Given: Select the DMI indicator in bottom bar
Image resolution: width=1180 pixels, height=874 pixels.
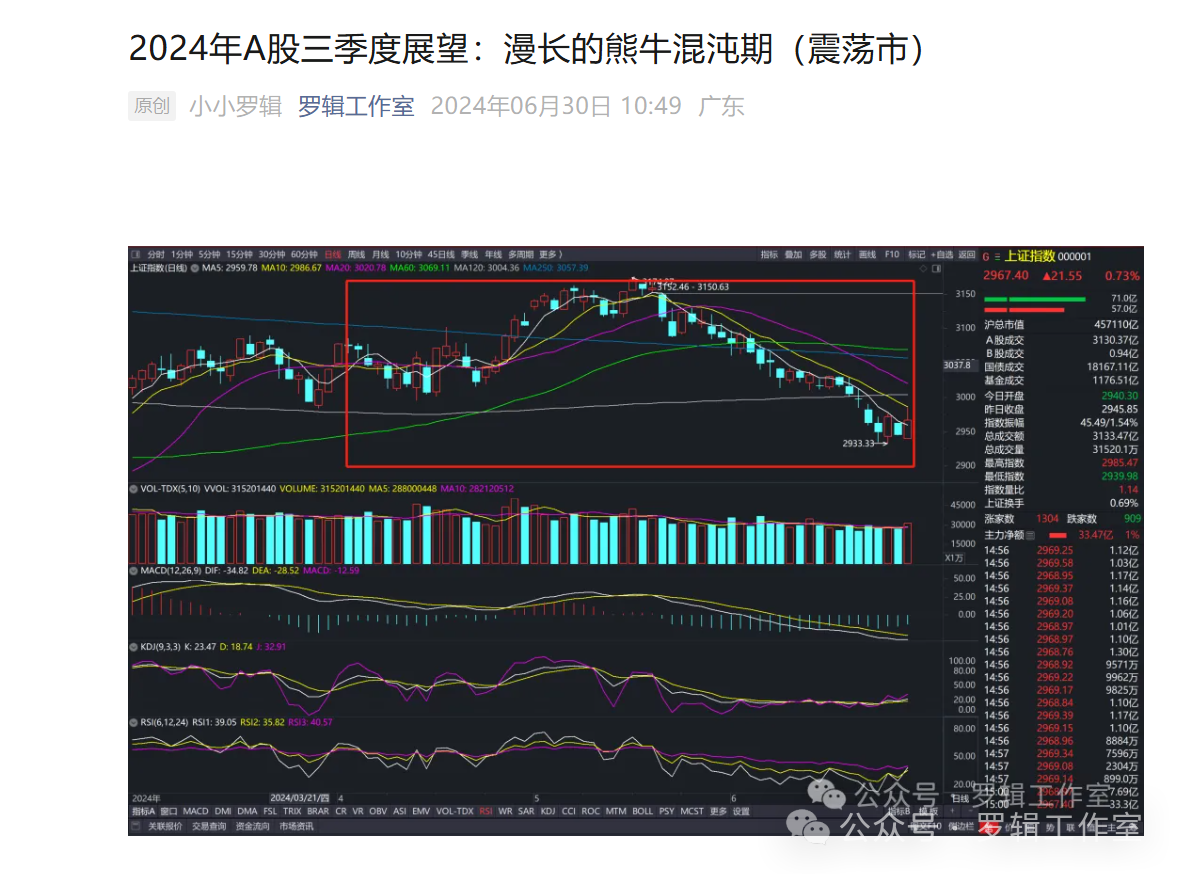Looking at the screenshot, I should [x=223, y=812].
